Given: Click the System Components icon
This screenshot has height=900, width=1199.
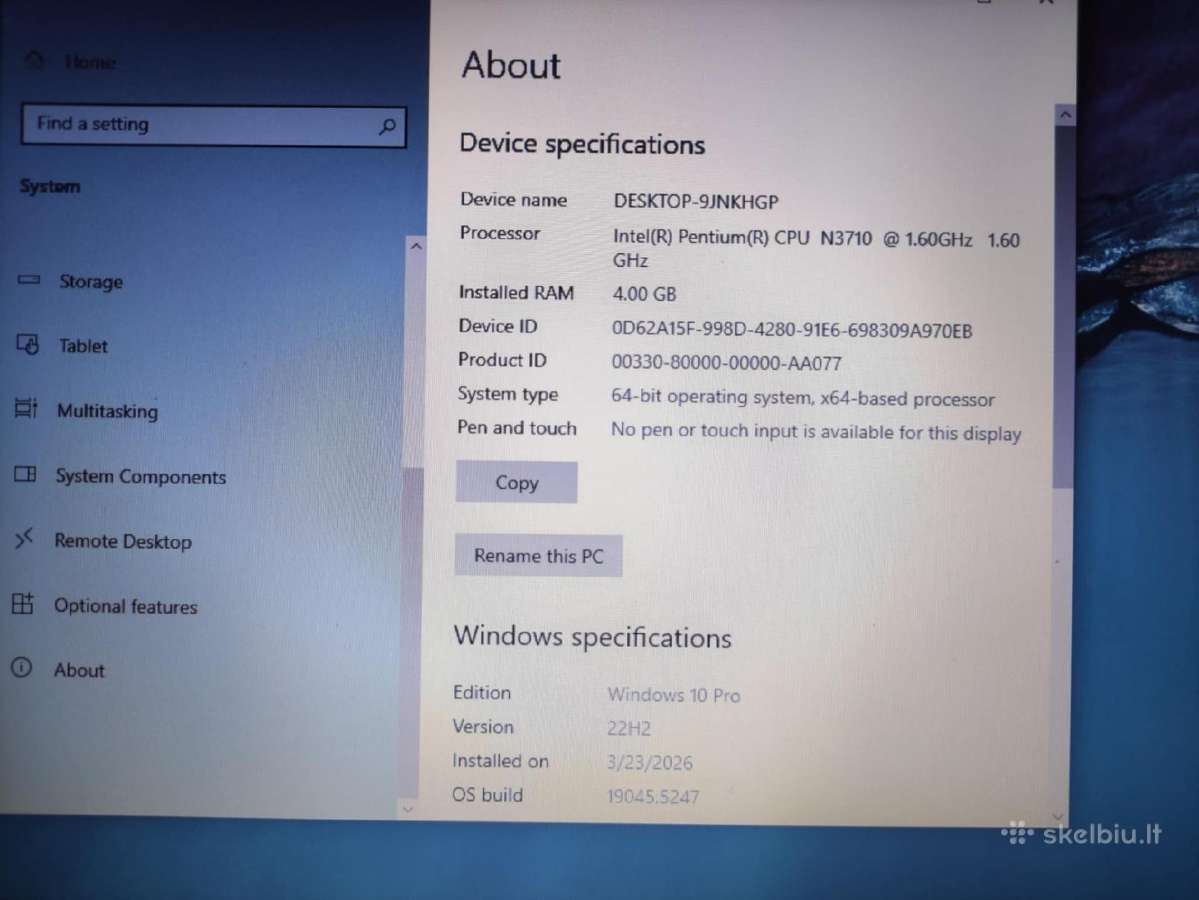Looking at the screenshot, I should point(25,474).
